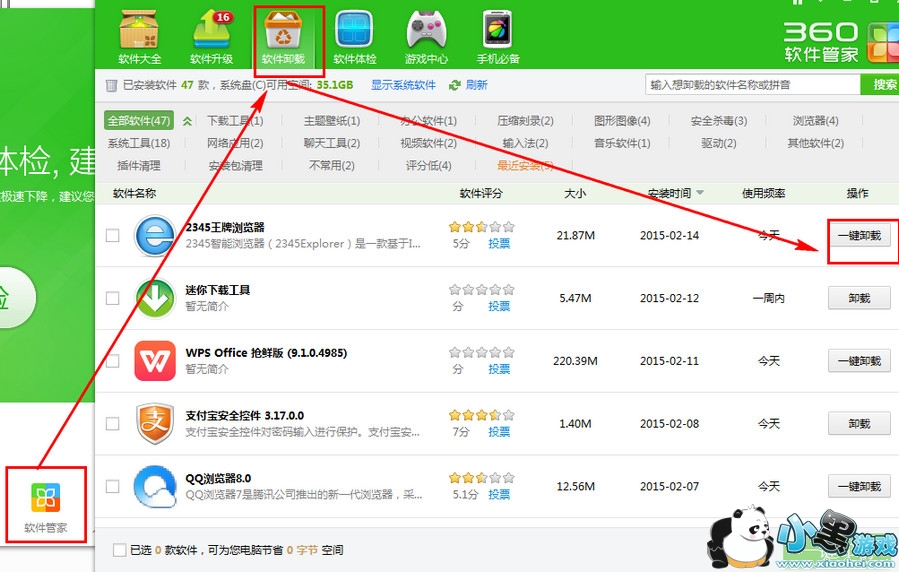Select the 图形图像(4) category
This screenshot has height=572, width=899.
pyautogui.click(x=622, y=121)
